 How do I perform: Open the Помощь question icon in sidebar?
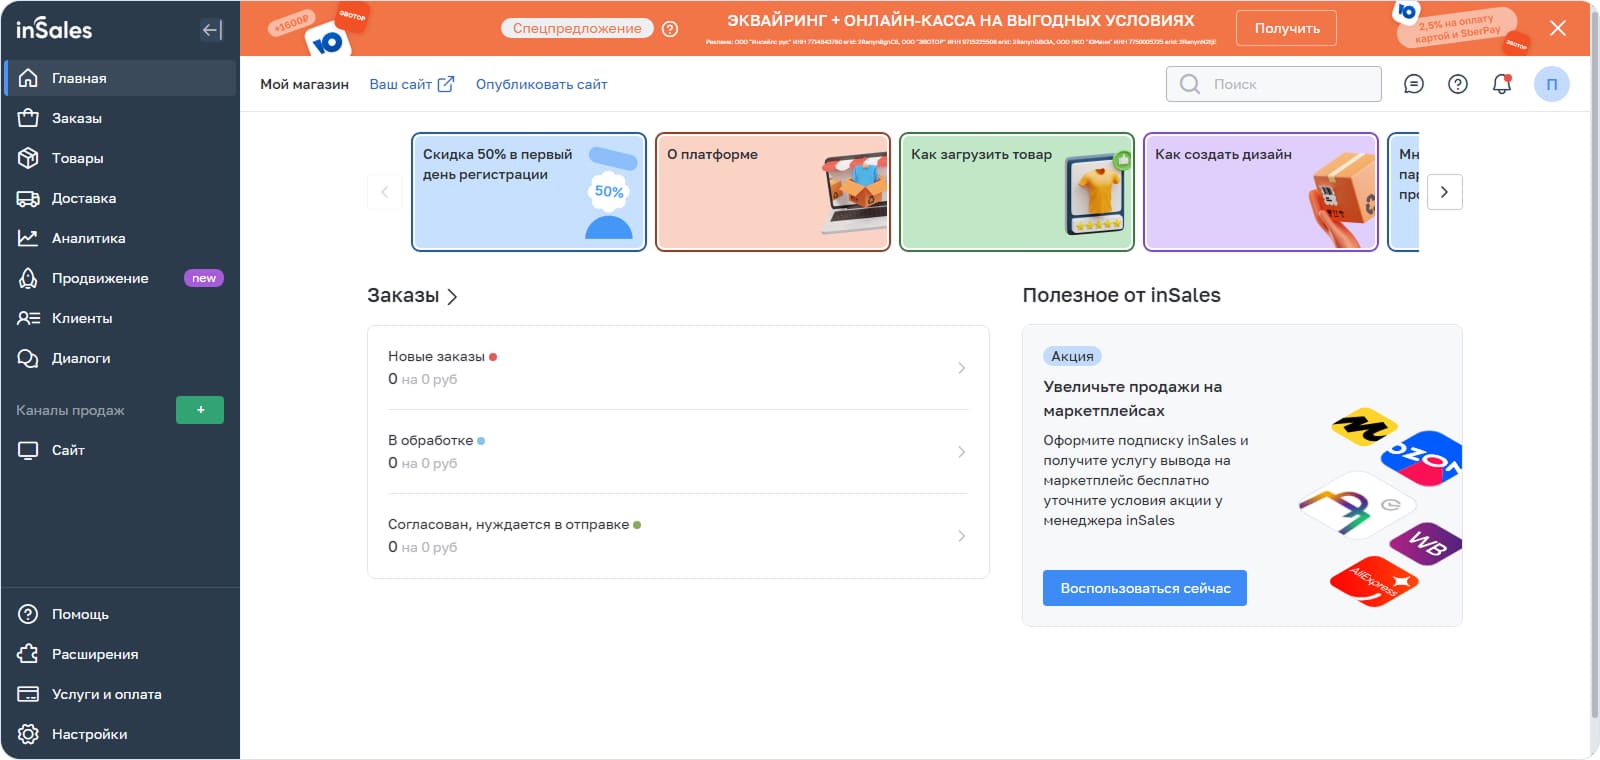(x=28, y=614)
